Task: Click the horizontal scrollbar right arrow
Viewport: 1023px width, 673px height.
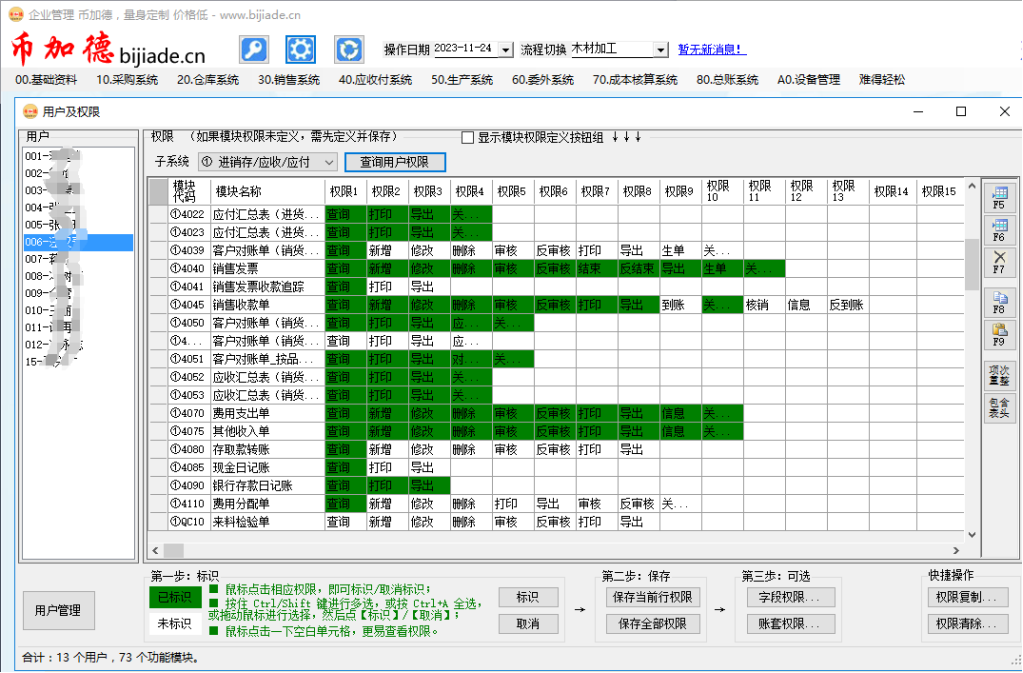Action: click(x=956, y=550)
